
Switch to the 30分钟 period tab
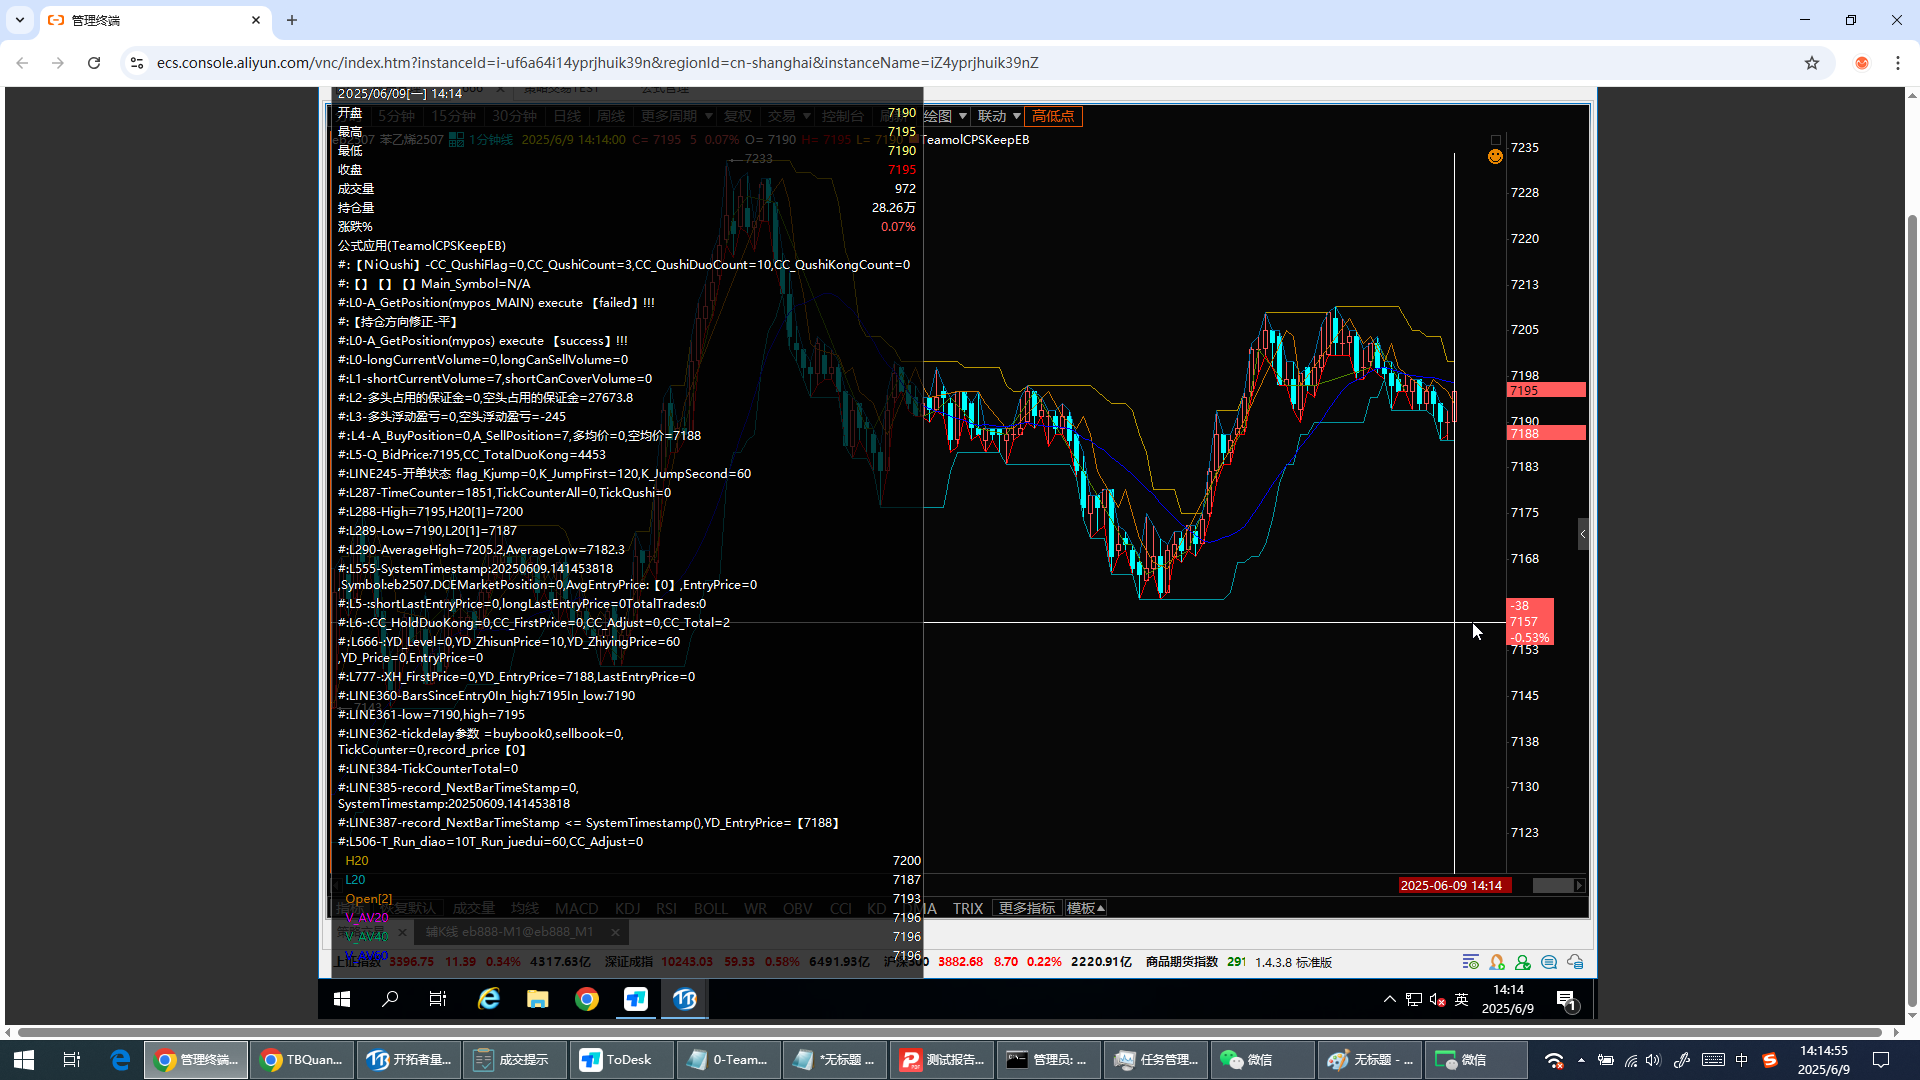(x=514, y=116)
